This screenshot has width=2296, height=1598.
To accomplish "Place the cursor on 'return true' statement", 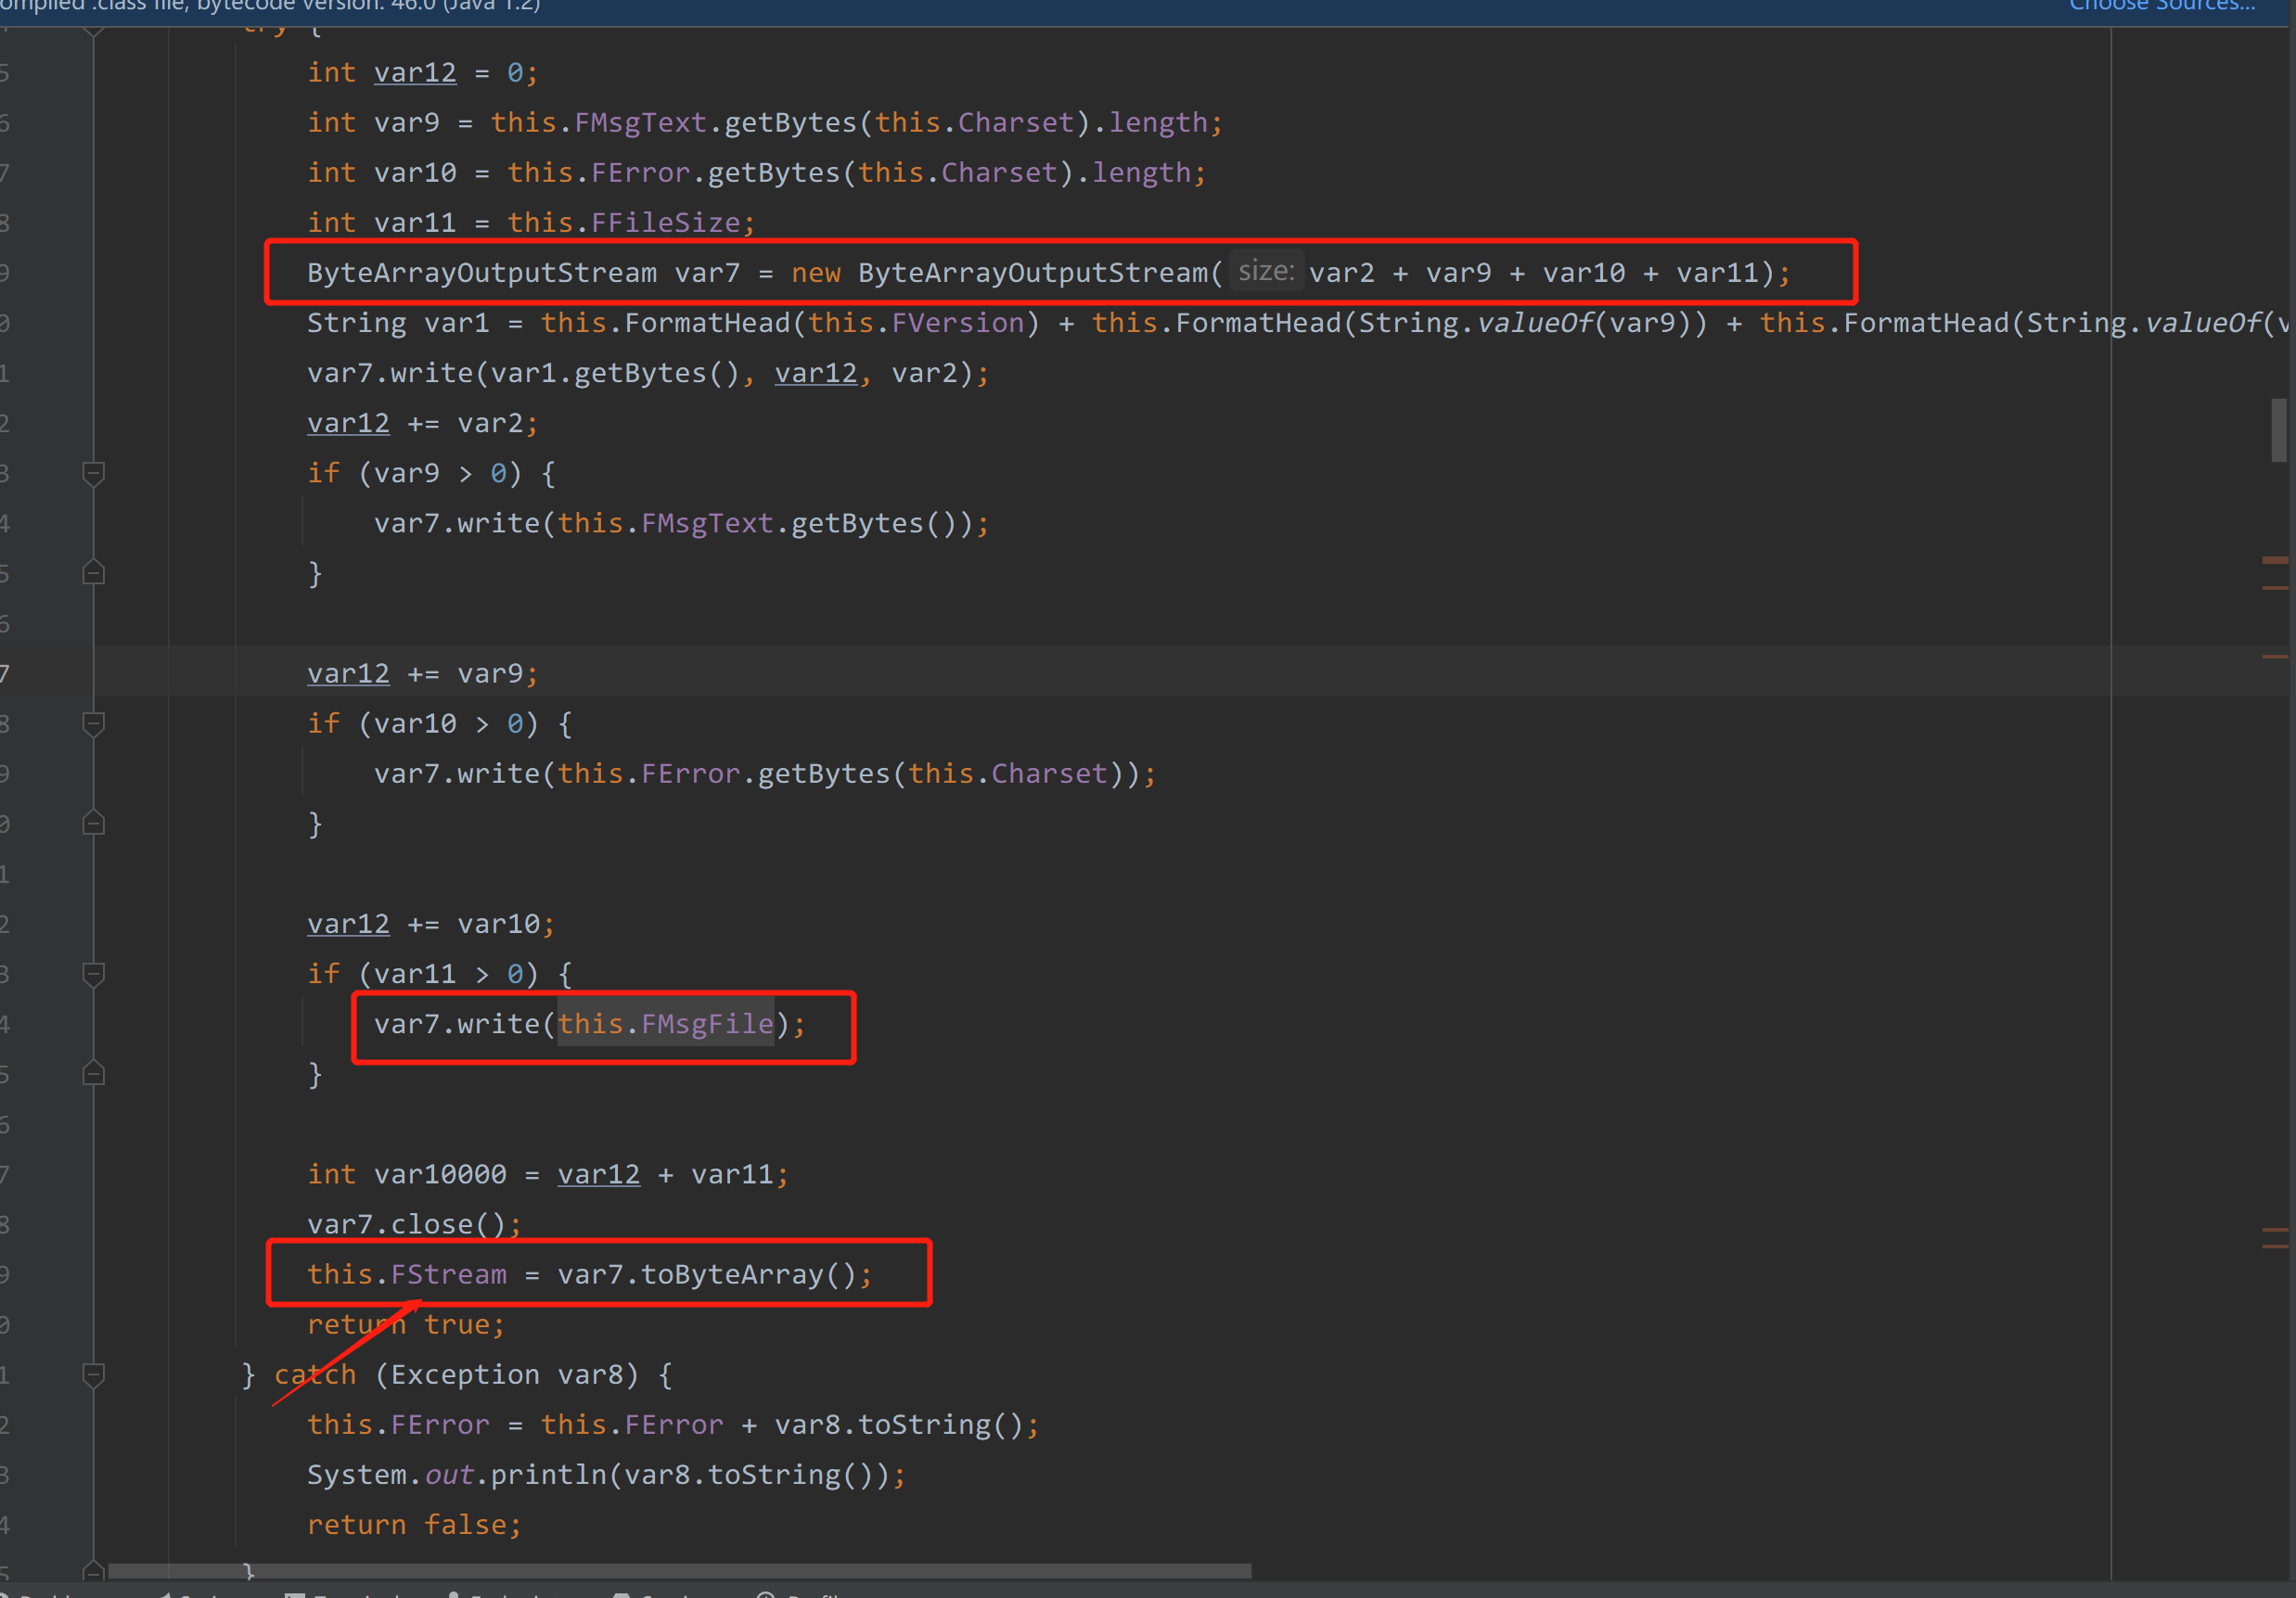I will 405,1325.
